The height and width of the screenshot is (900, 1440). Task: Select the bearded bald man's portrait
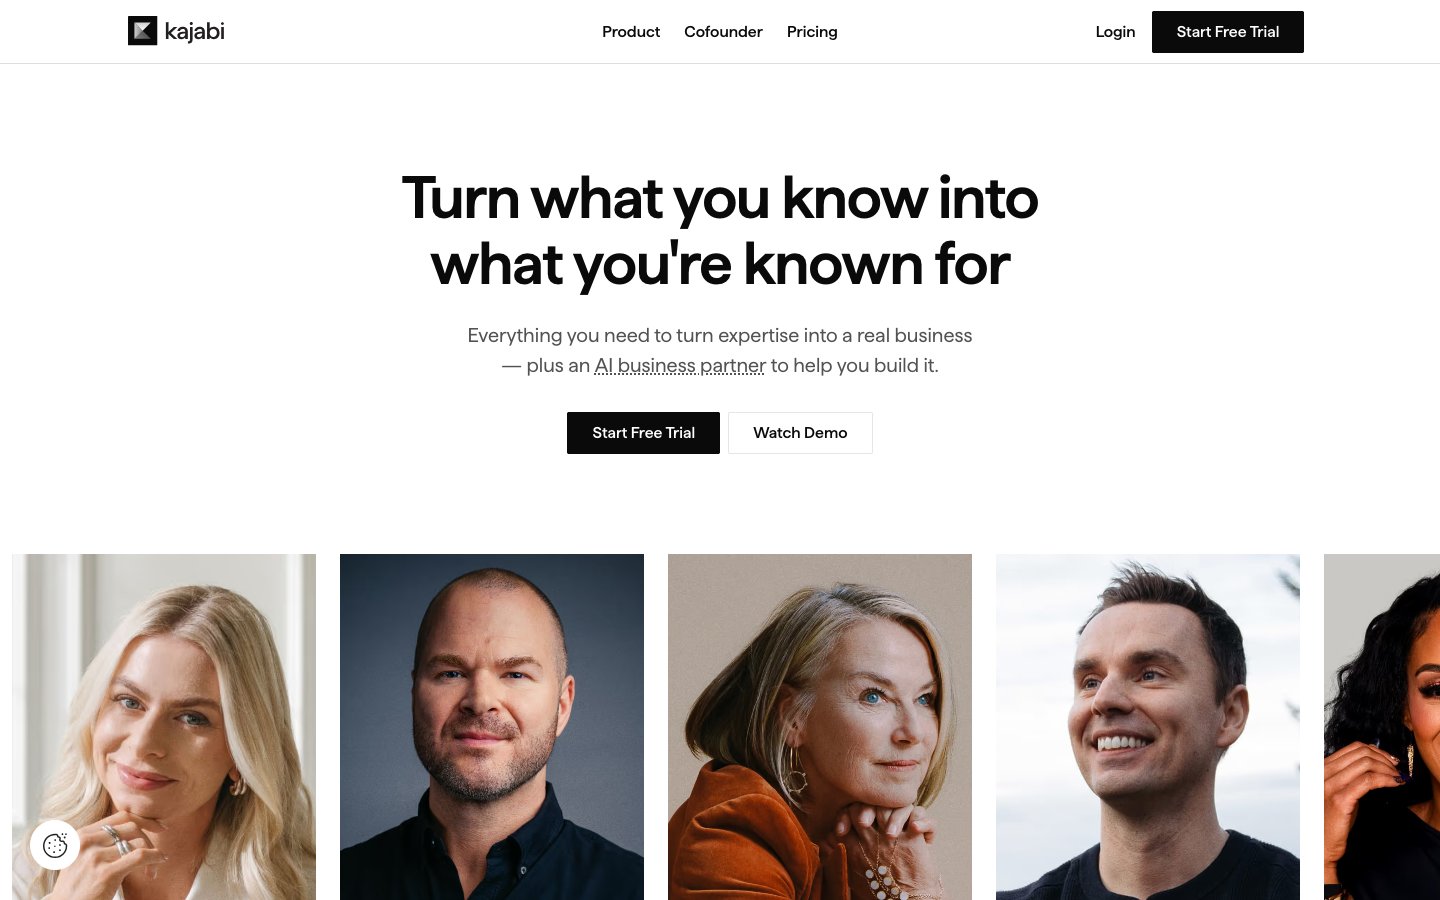pos(492,727)
